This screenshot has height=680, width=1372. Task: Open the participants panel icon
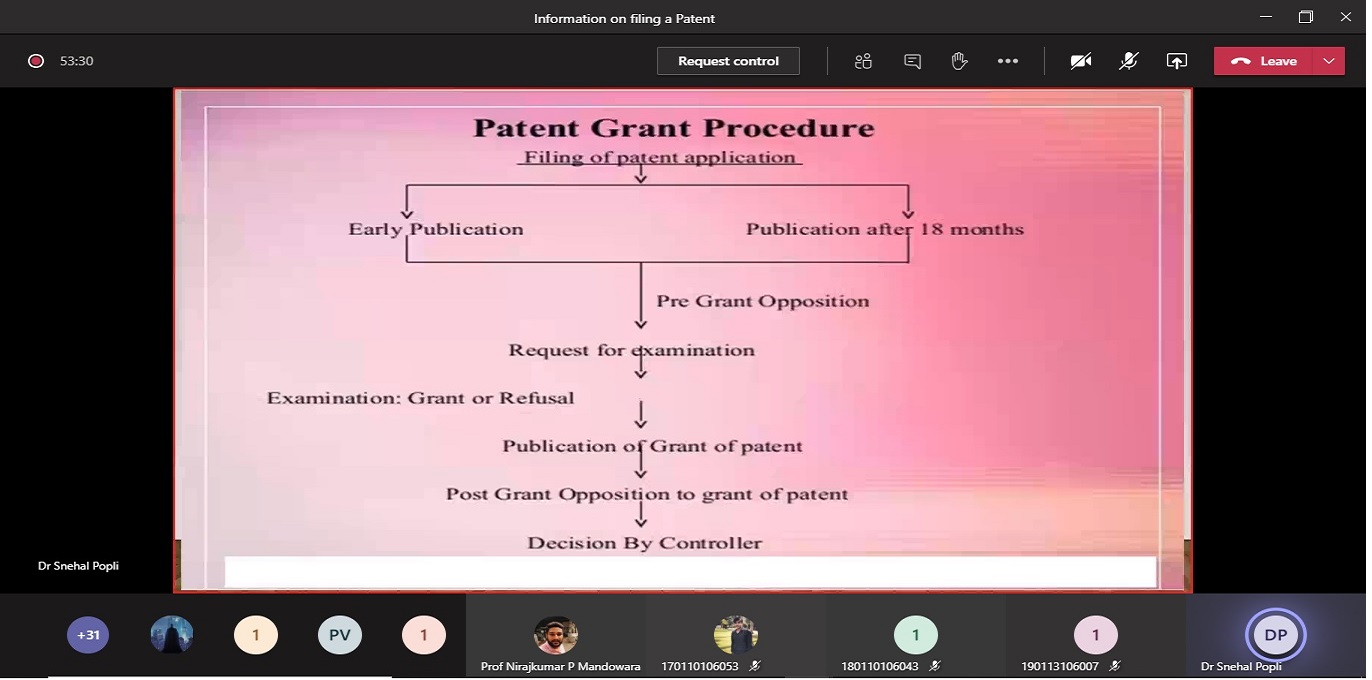pos(863,61)
